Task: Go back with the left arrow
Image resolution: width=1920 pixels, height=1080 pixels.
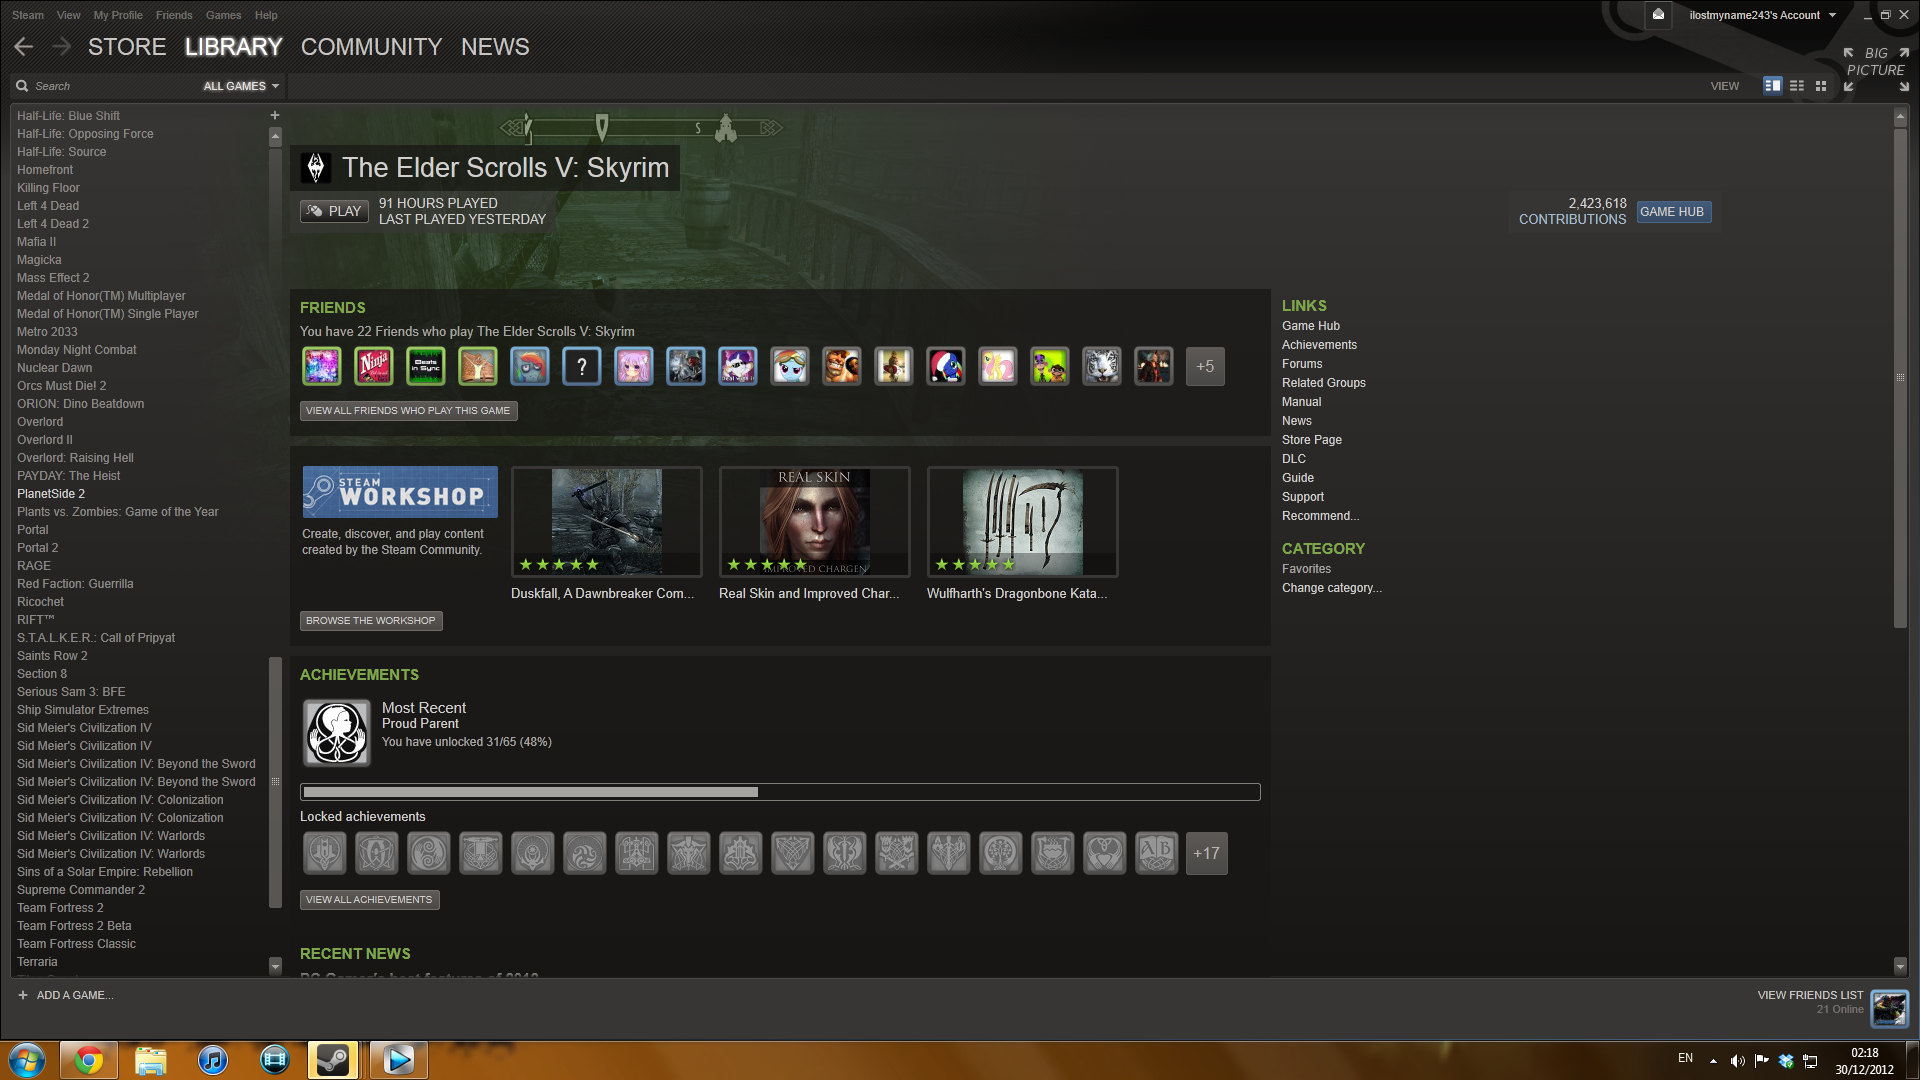Action: pos(24,47)
